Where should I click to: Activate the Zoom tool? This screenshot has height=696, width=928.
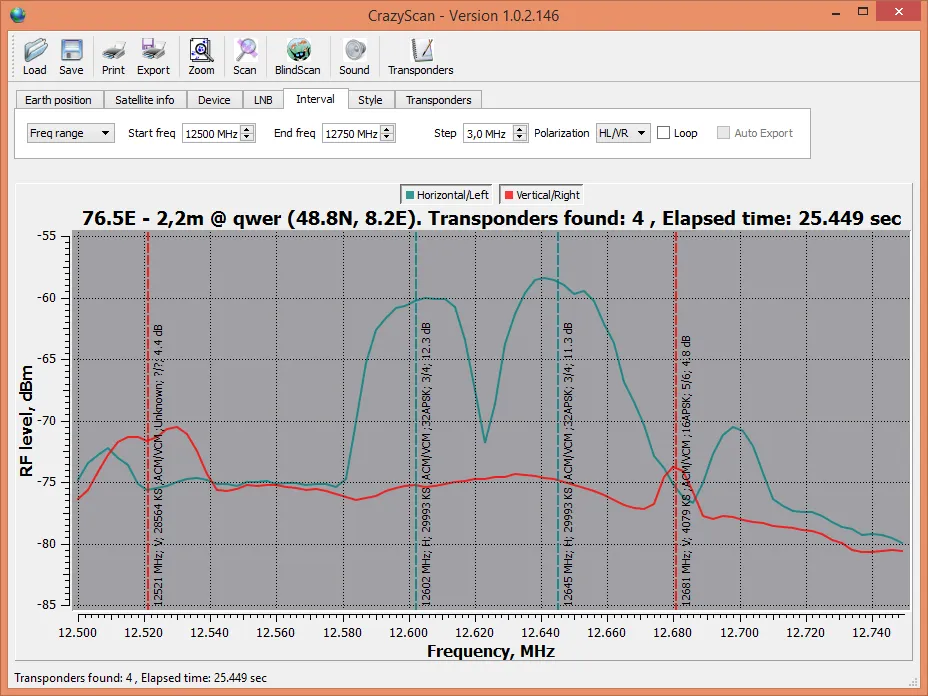[201, 57]
